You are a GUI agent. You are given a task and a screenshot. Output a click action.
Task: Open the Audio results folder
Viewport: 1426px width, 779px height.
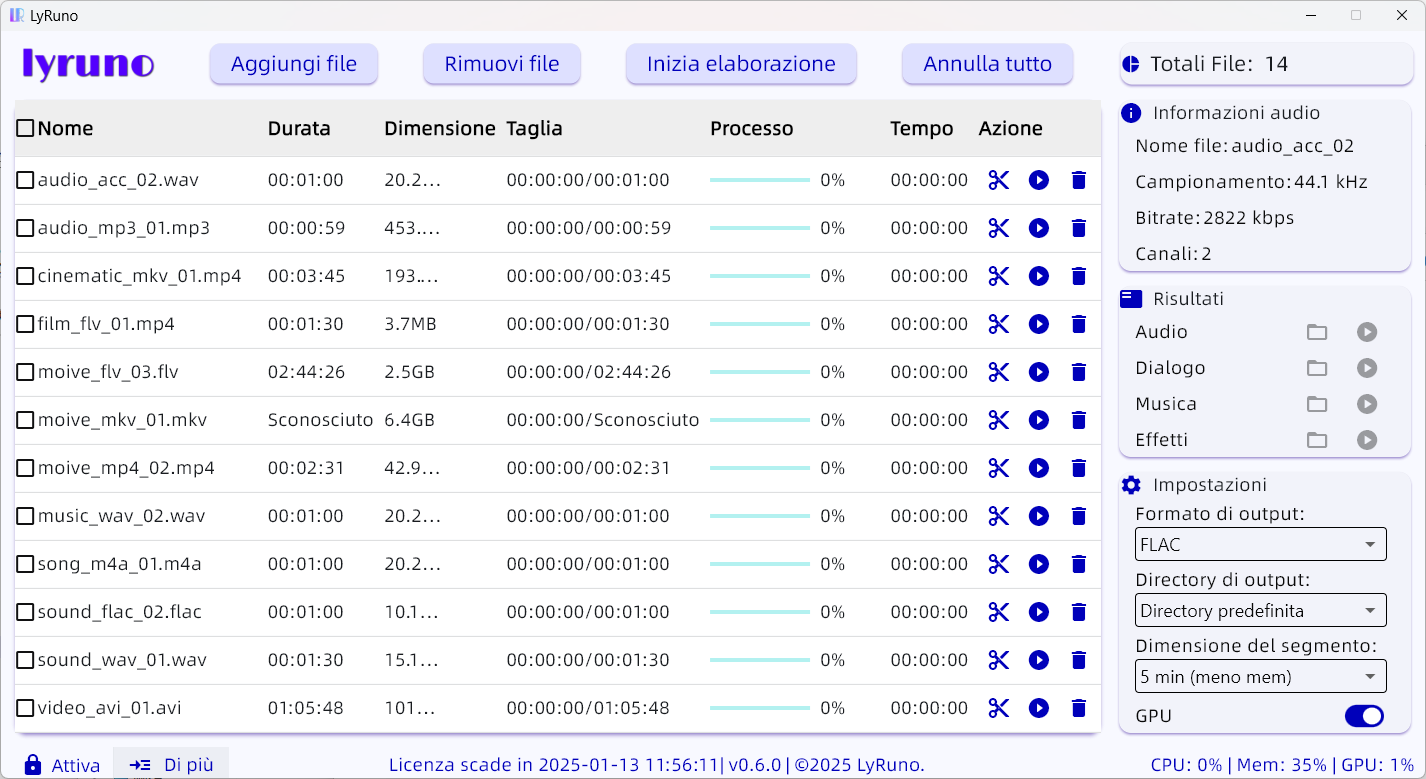click(x=1317, y=332)
